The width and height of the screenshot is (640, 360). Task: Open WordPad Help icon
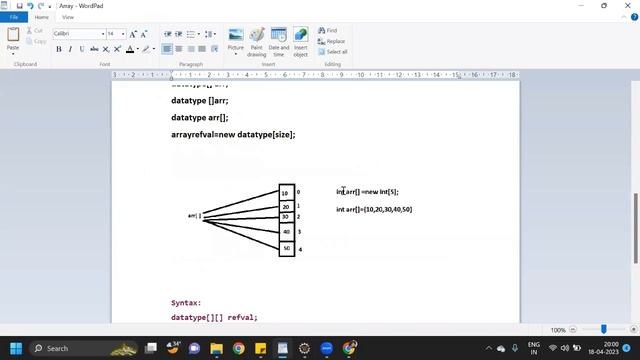point(634,17)
